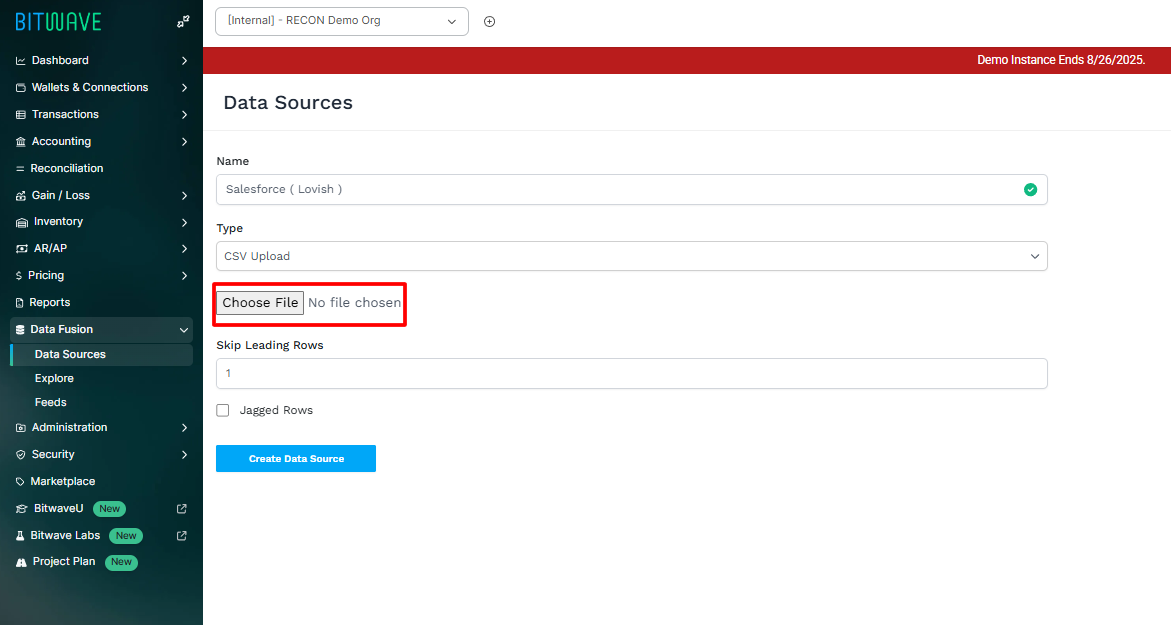Image resolution: width=1171 pixels, height=625 pixels.
Task: Click the green checkmark in Name field
Action: click(x=1031, y=190)
